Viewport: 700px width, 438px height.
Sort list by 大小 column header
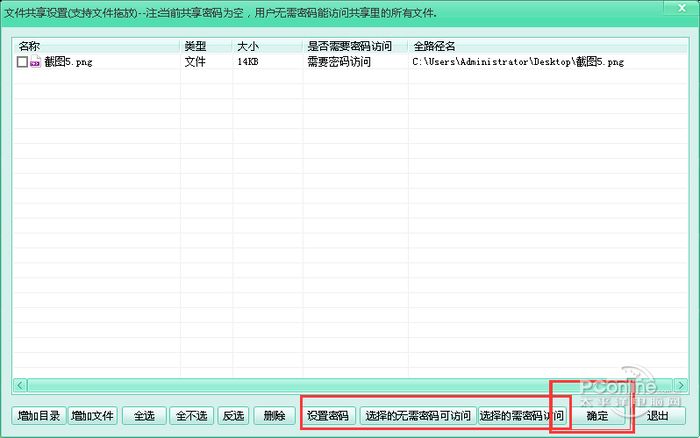tap(267, 46)
